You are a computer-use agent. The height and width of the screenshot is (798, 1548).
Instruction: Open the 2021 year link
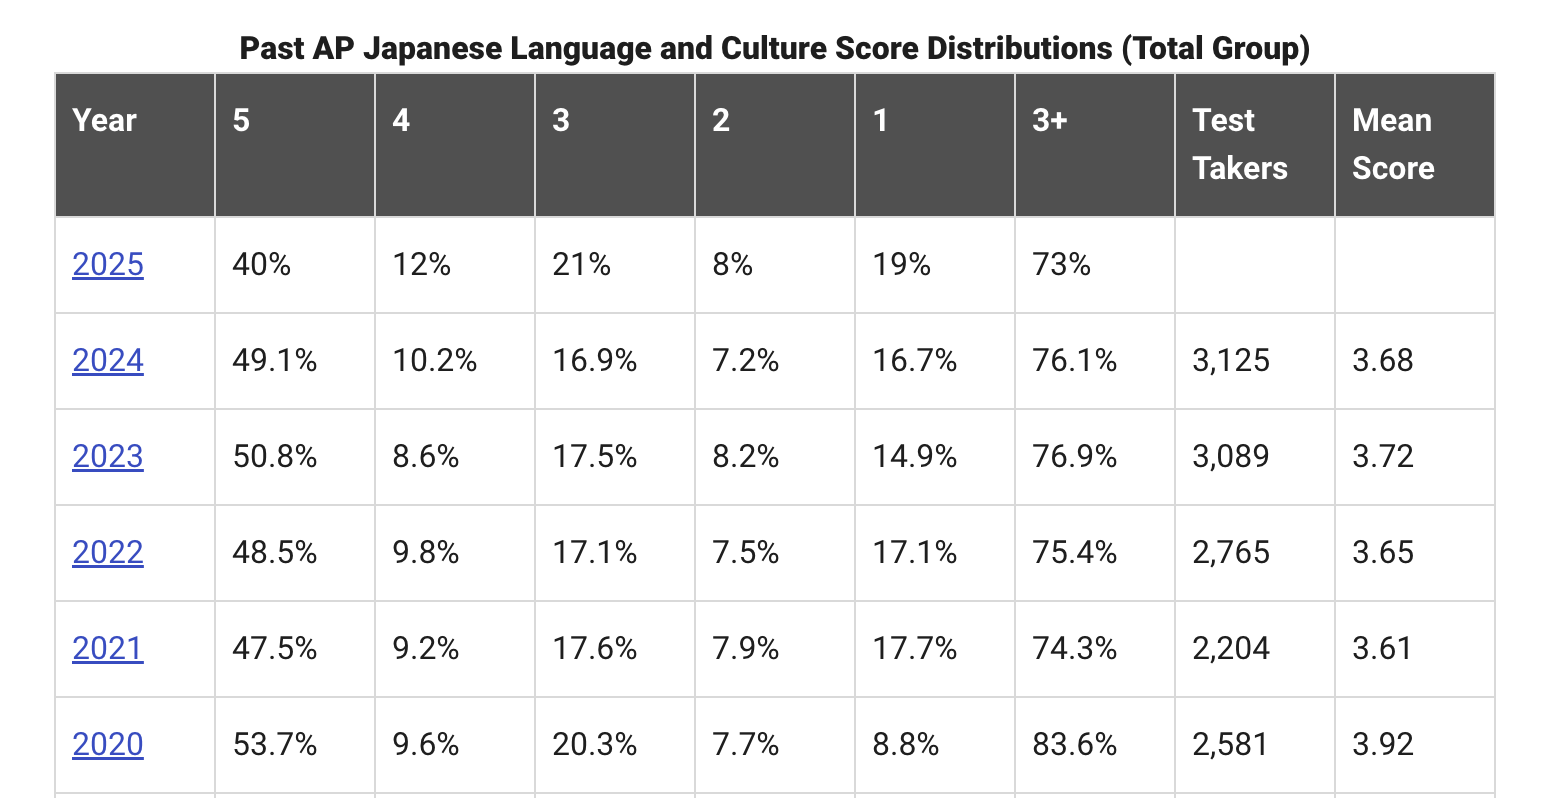tap(108, 649)
